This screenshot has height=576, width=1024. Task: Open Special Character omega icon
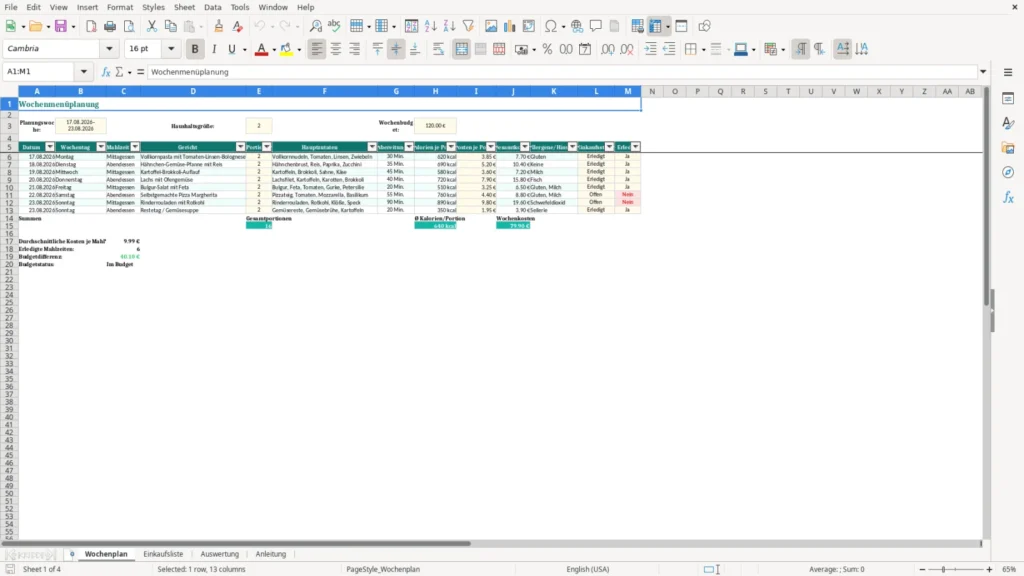point(551,26)
